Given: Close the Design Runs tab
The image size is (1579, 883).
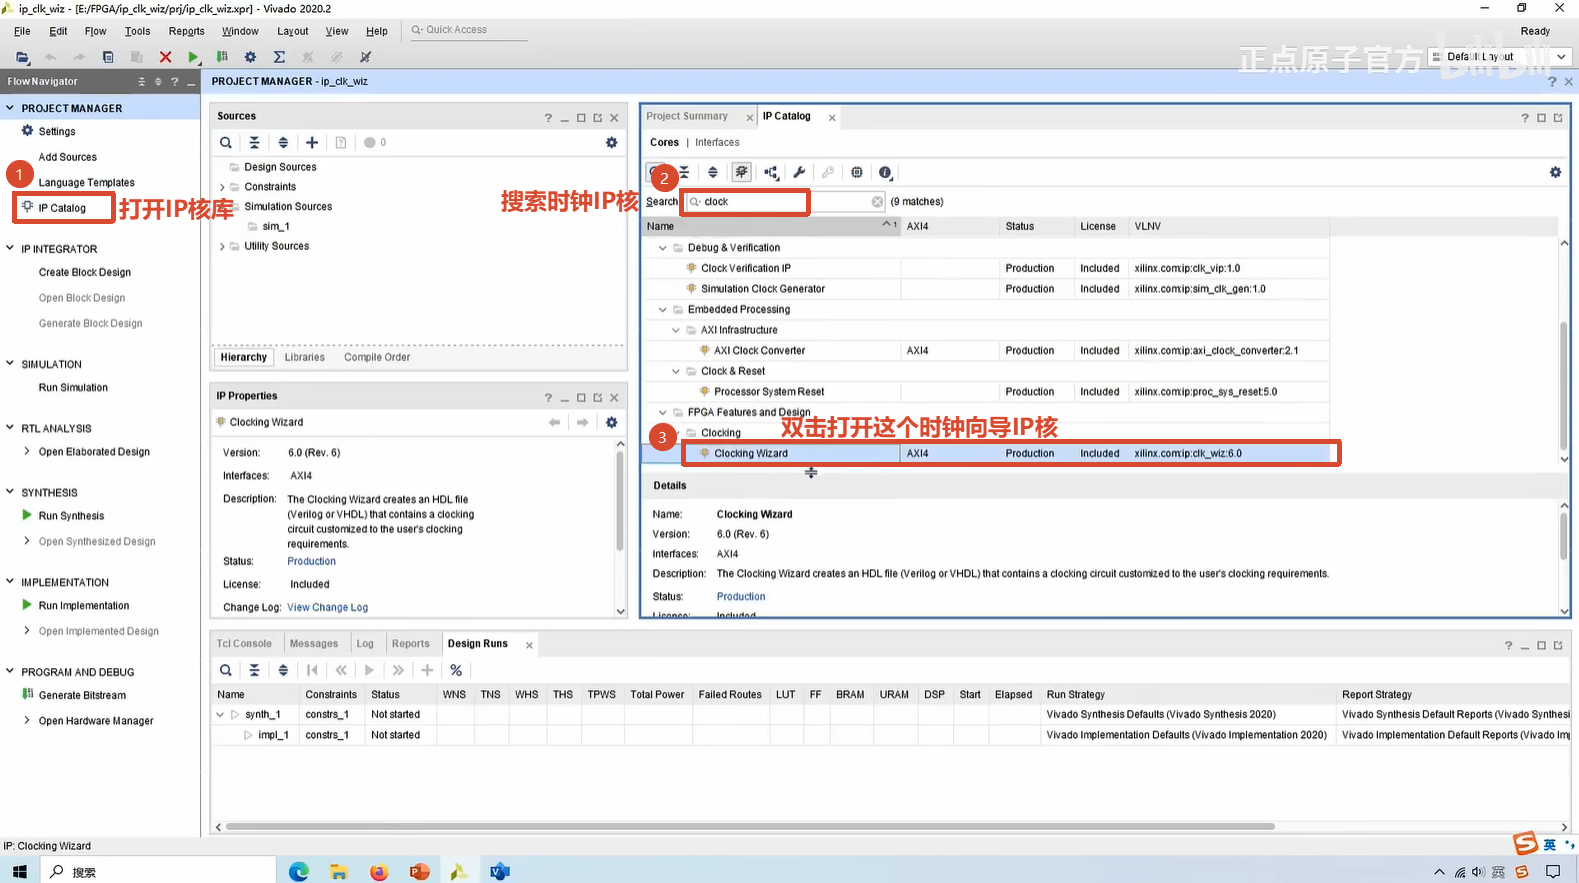Looking at the screenshot, I should [529, 645].
